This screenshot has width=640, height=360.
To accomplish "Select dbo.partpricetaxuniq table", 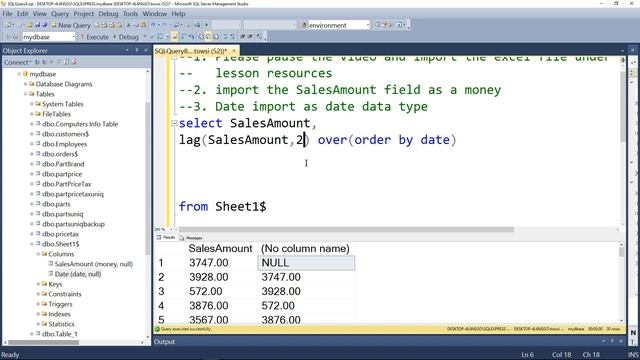I will 73,194.
